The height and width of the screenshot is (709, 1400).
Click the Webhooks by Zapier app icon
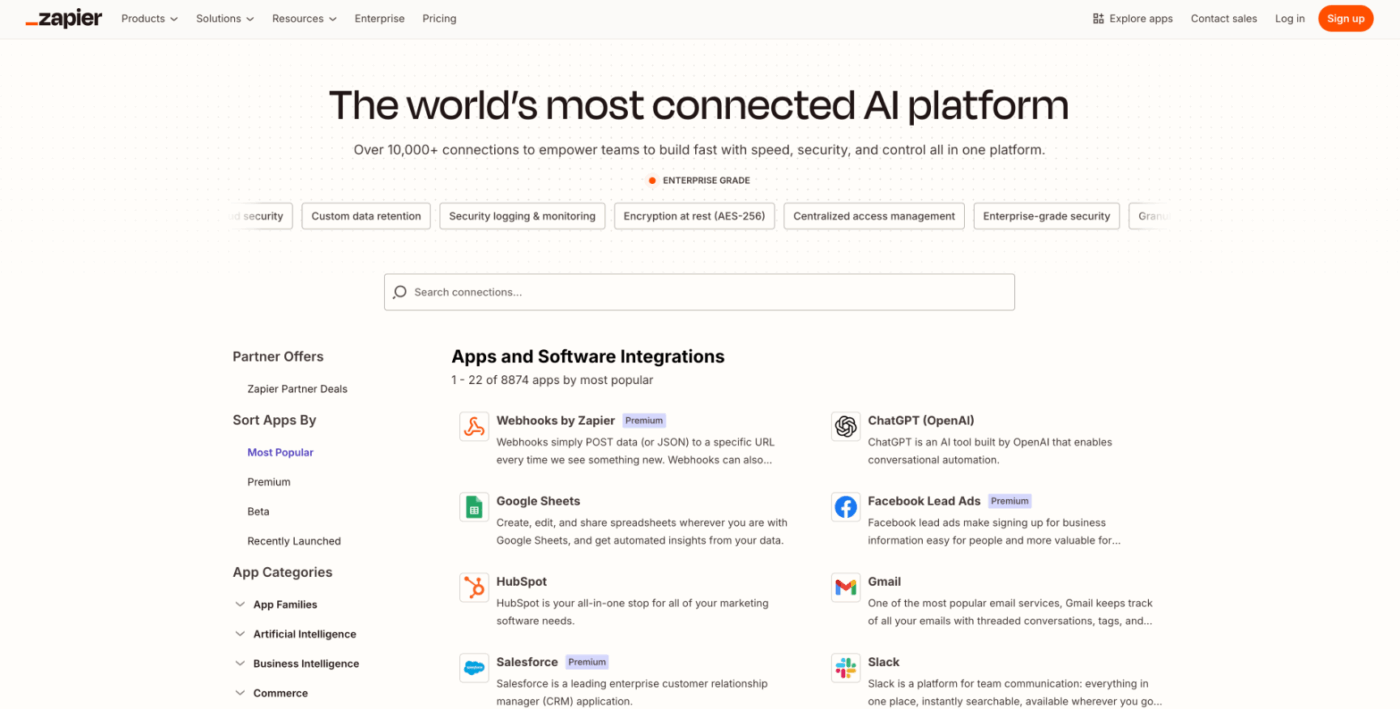click(x=473, y=426)
